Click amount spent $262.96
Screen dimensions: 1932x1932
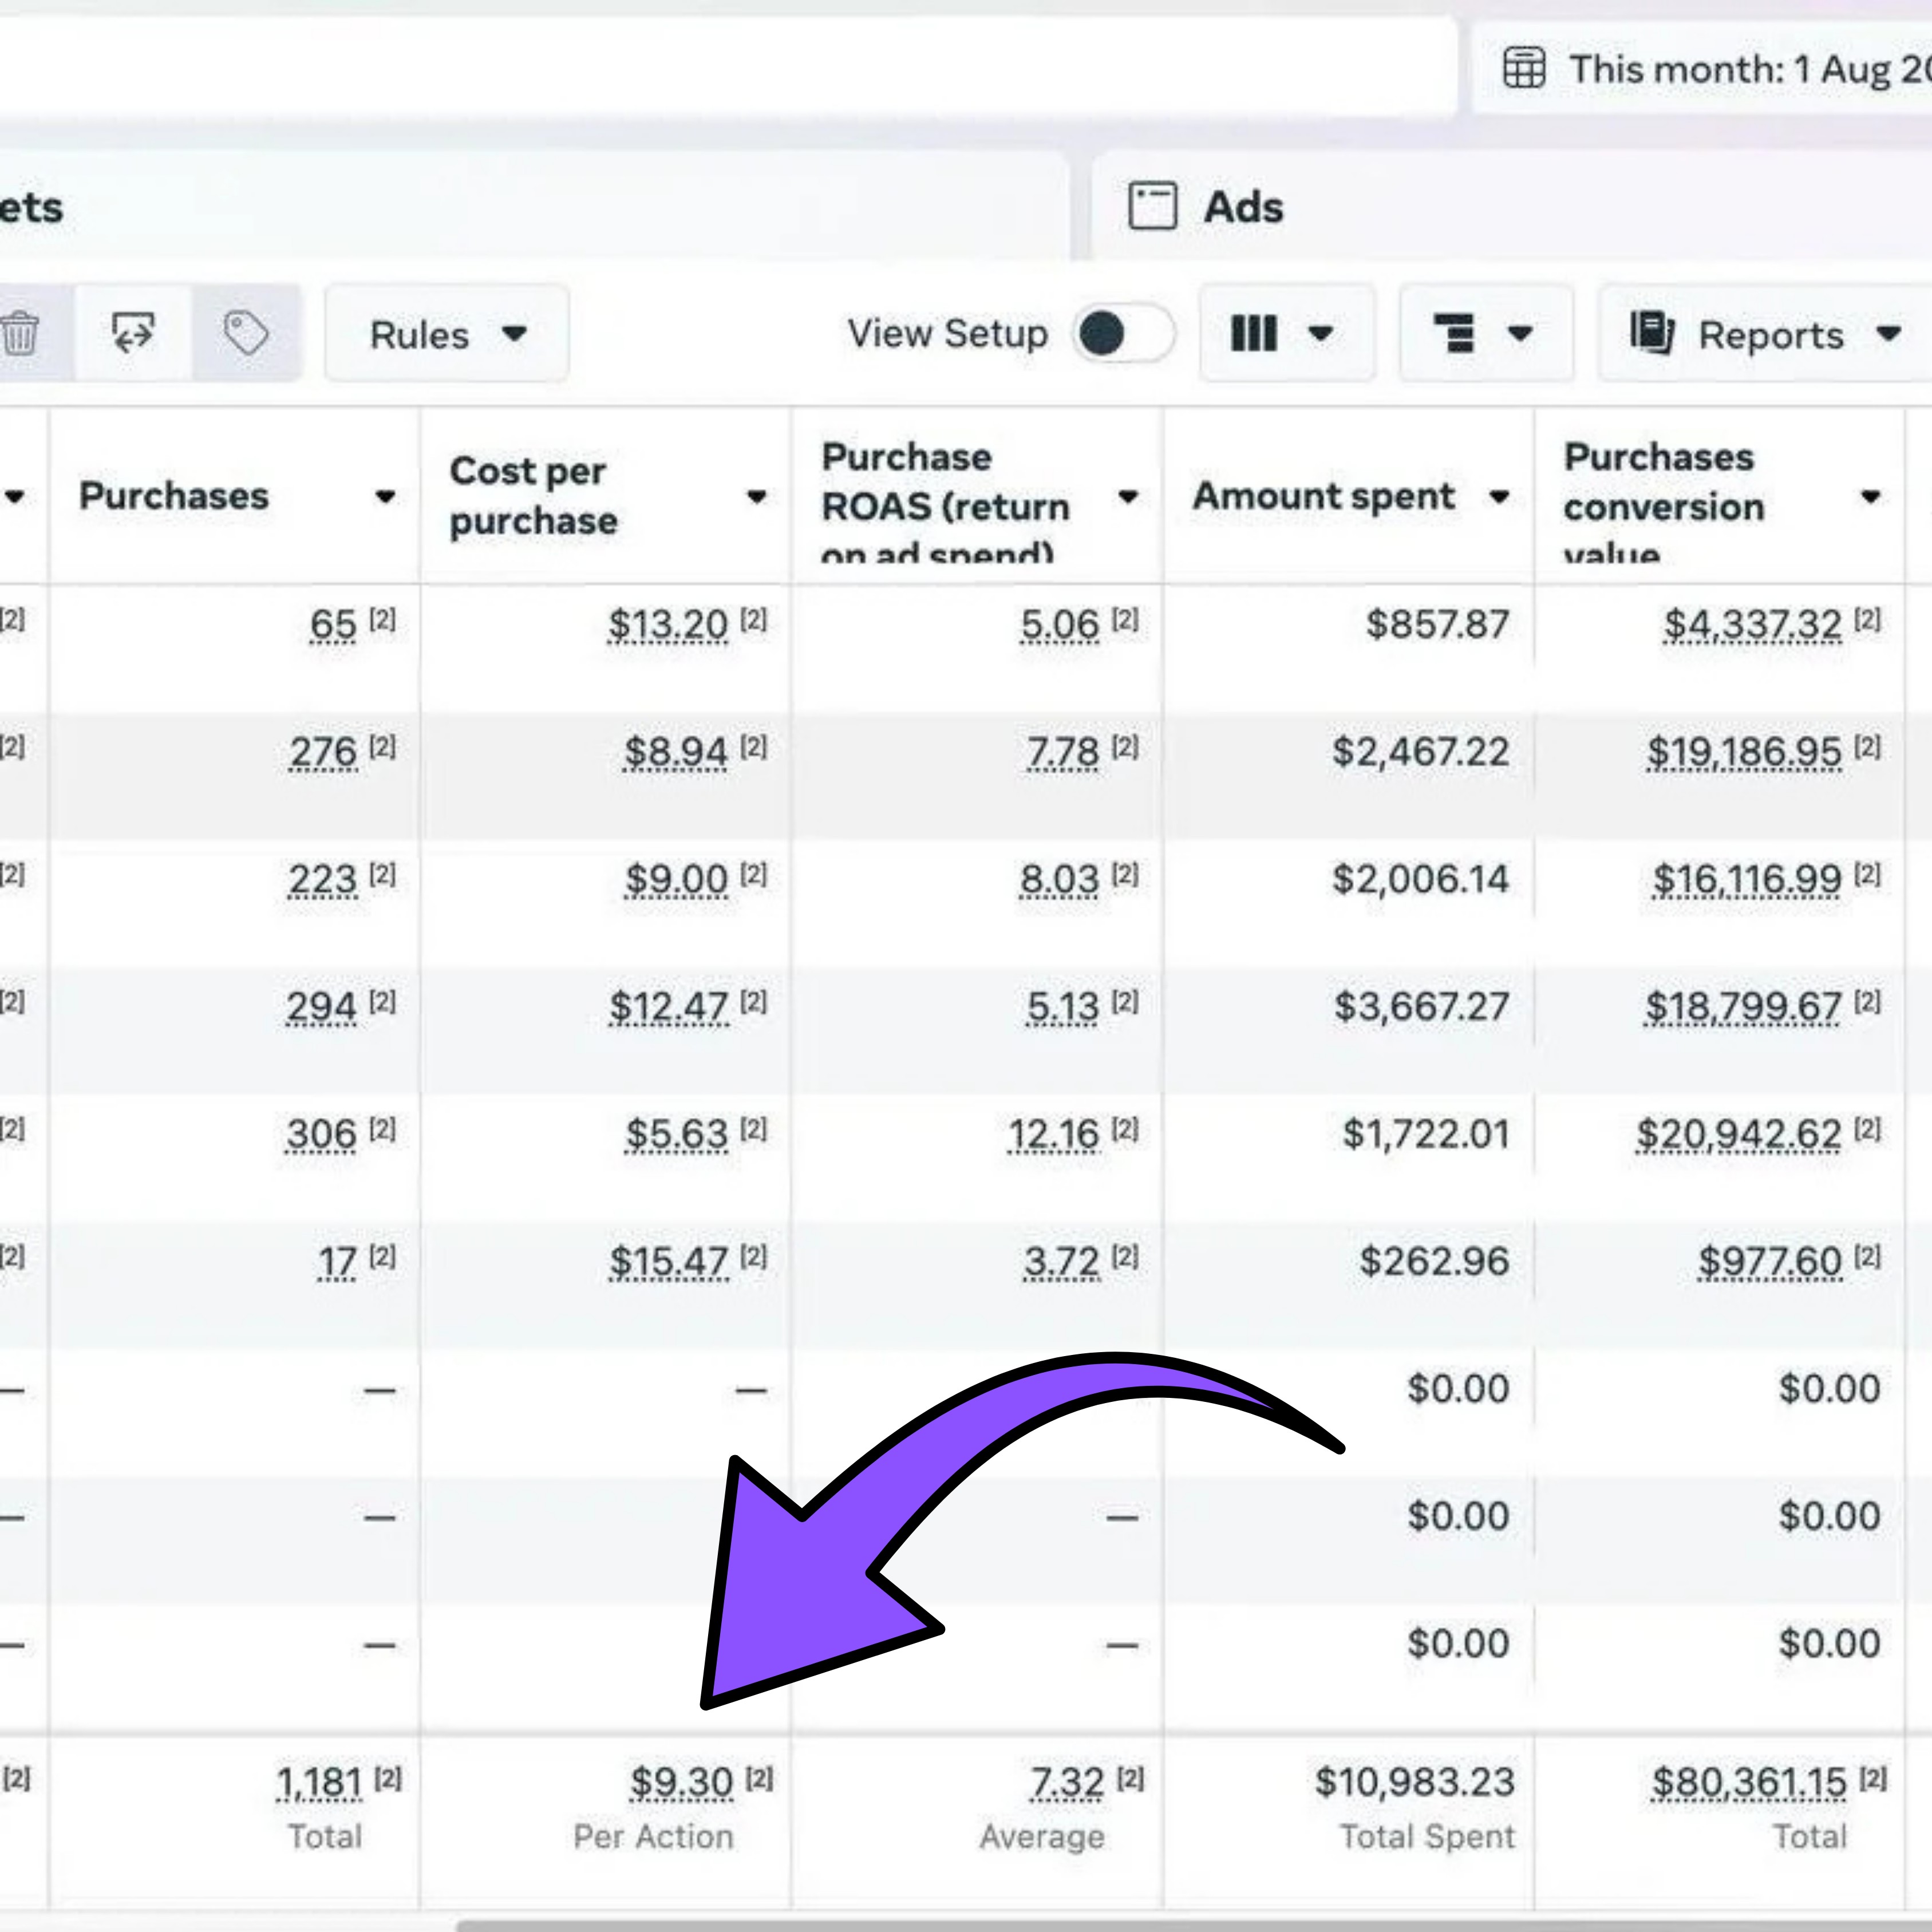(1434, 1262)
